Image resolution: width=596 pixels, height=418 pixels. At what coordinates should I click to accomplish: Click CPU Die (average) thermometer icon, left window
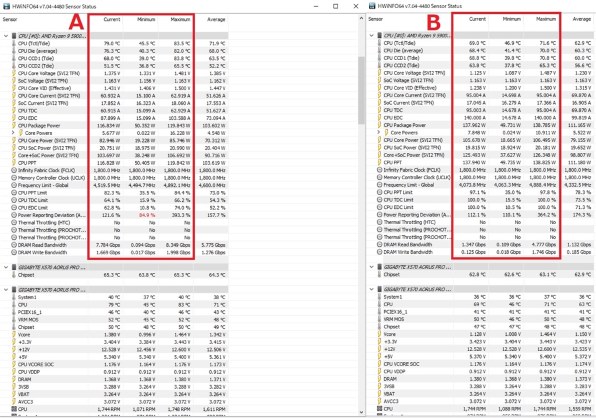click(14, 51)
